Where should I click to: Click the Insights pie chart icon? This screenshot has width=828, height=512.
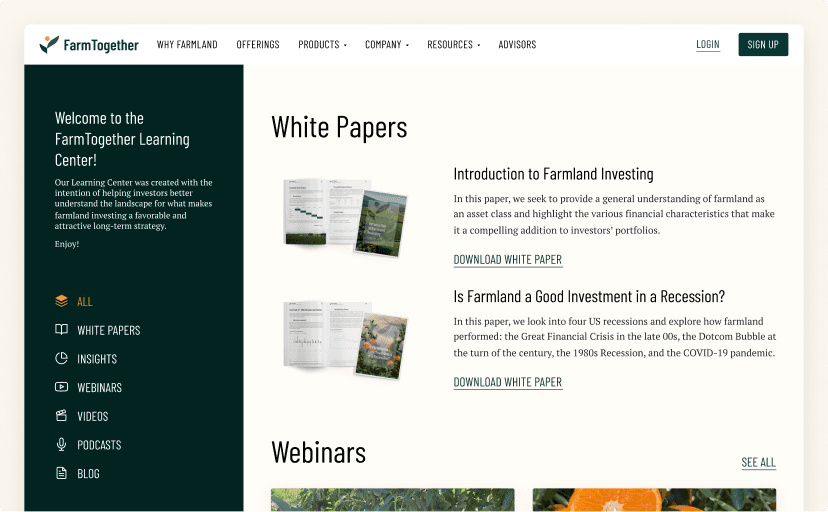pyautogui.click(x=61, y=358)
